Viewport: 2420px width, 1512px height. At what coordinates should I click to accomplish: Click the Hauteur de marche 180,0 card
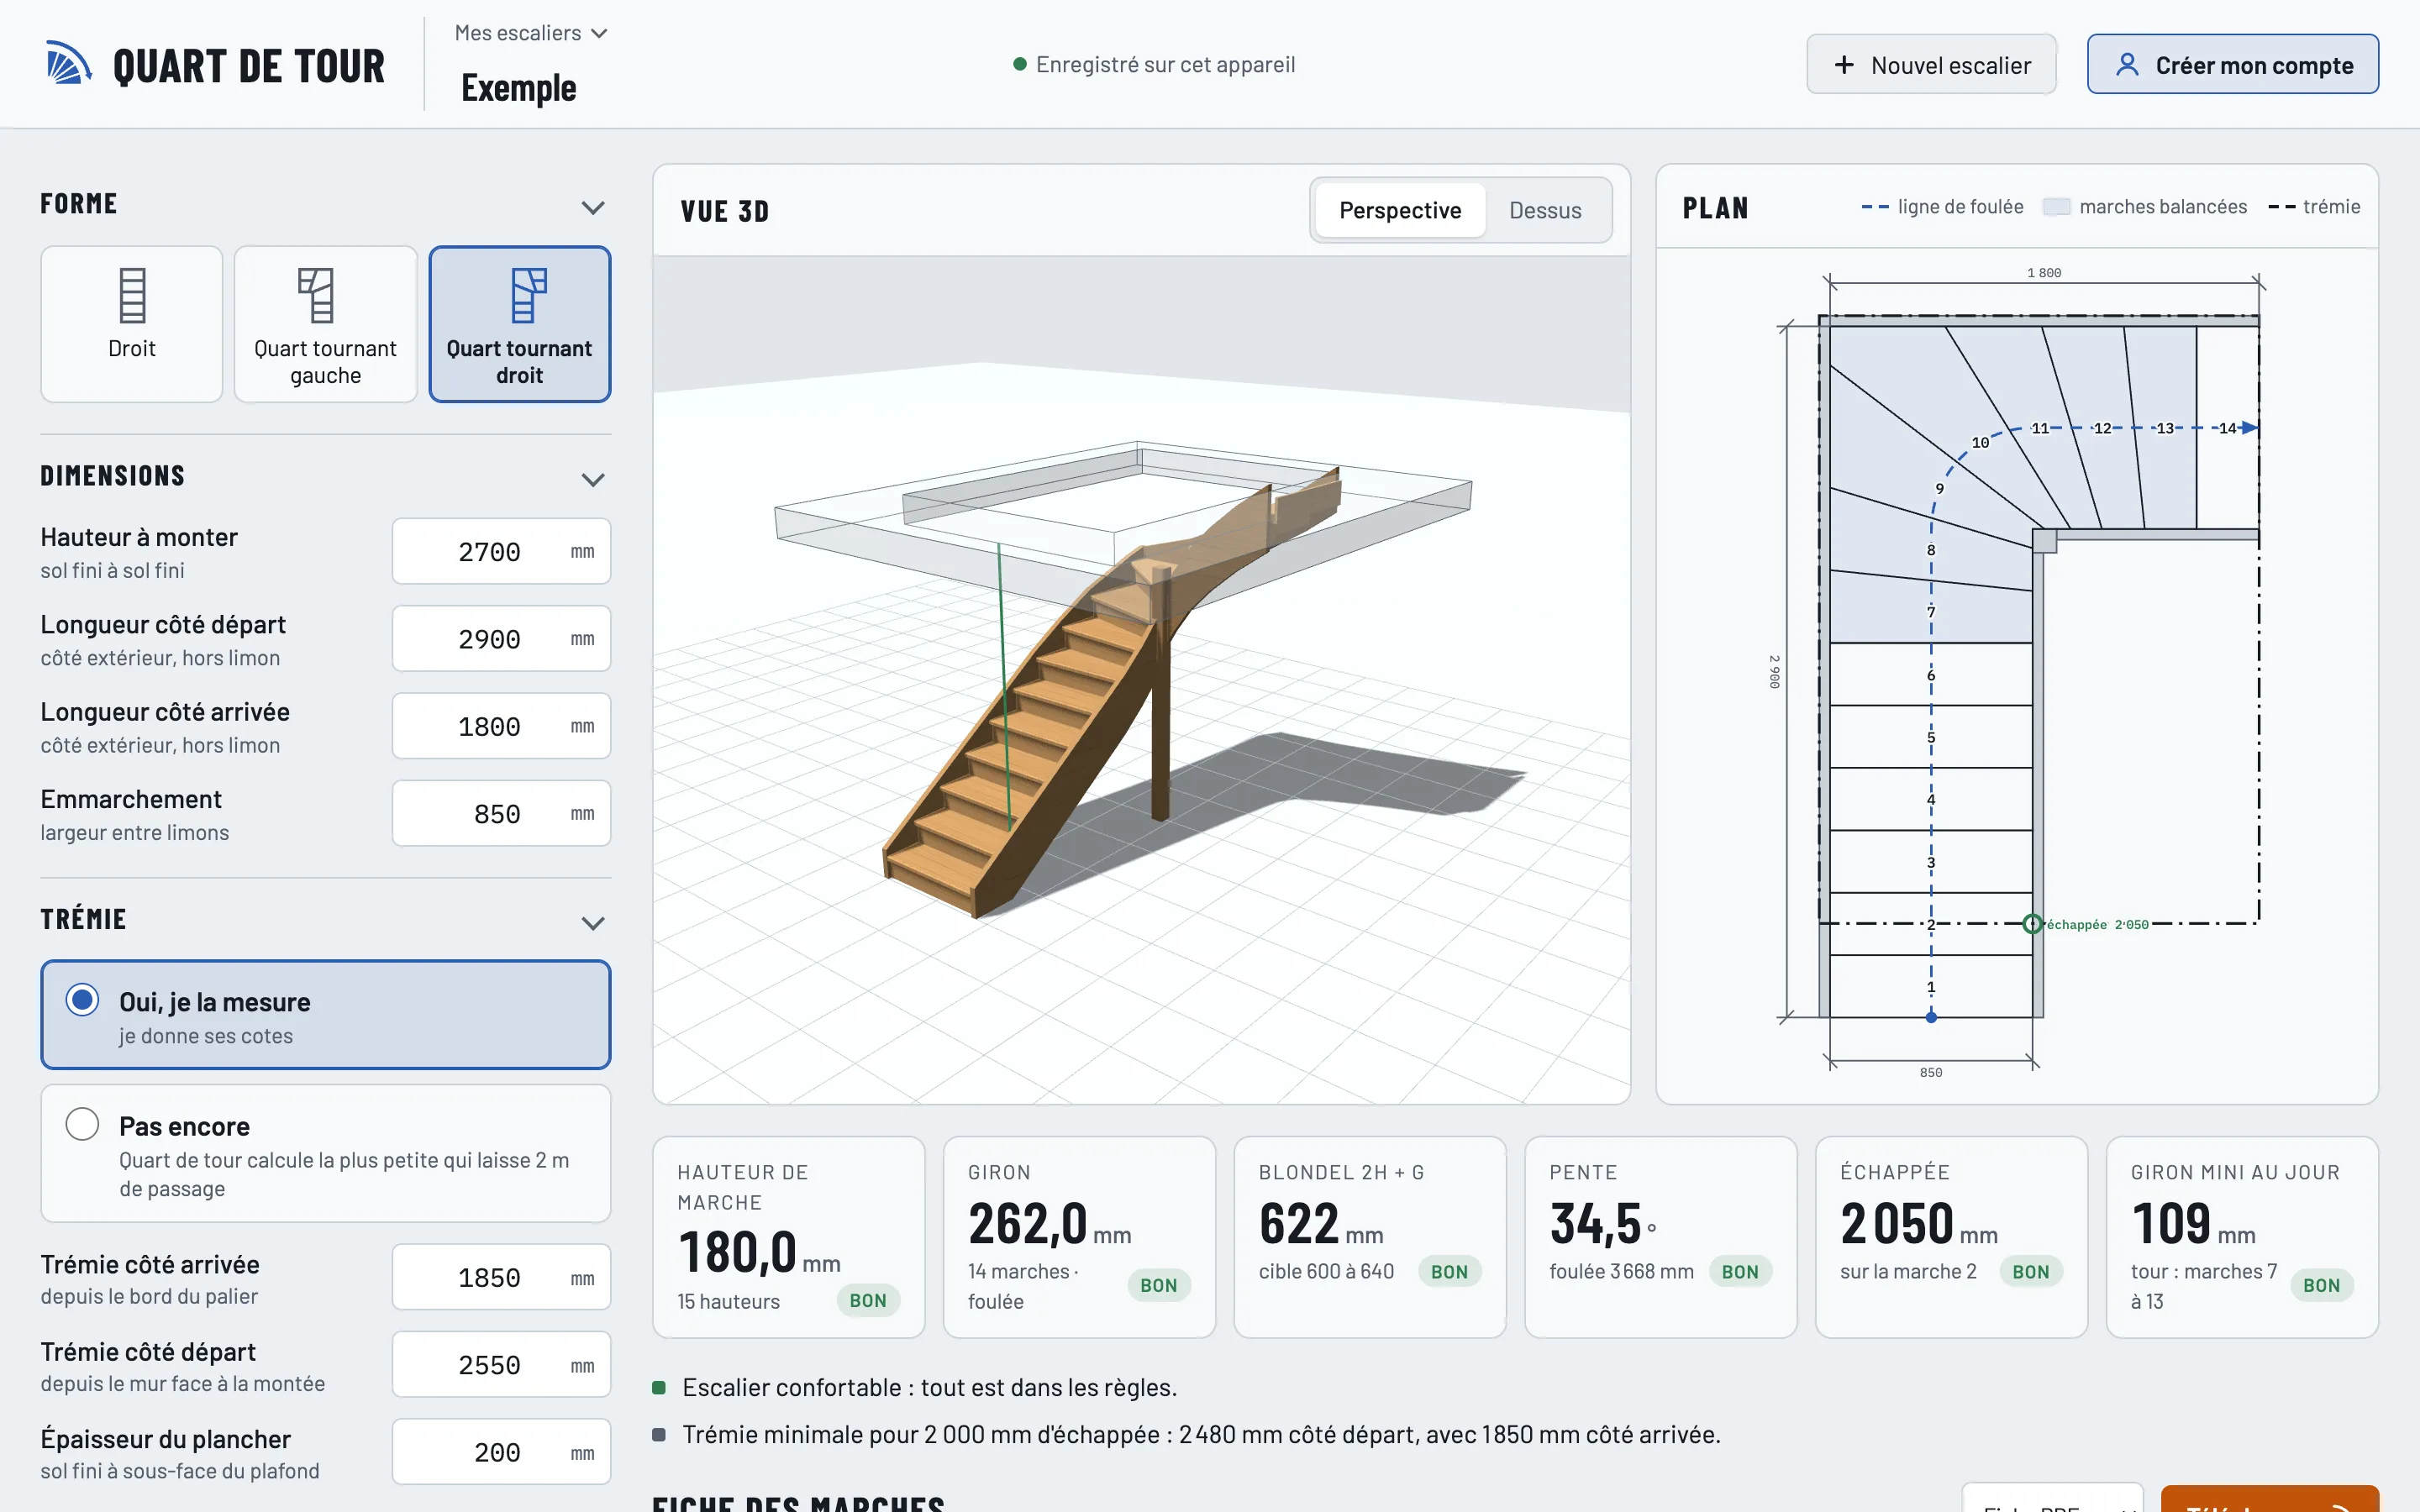[789, 1237]
